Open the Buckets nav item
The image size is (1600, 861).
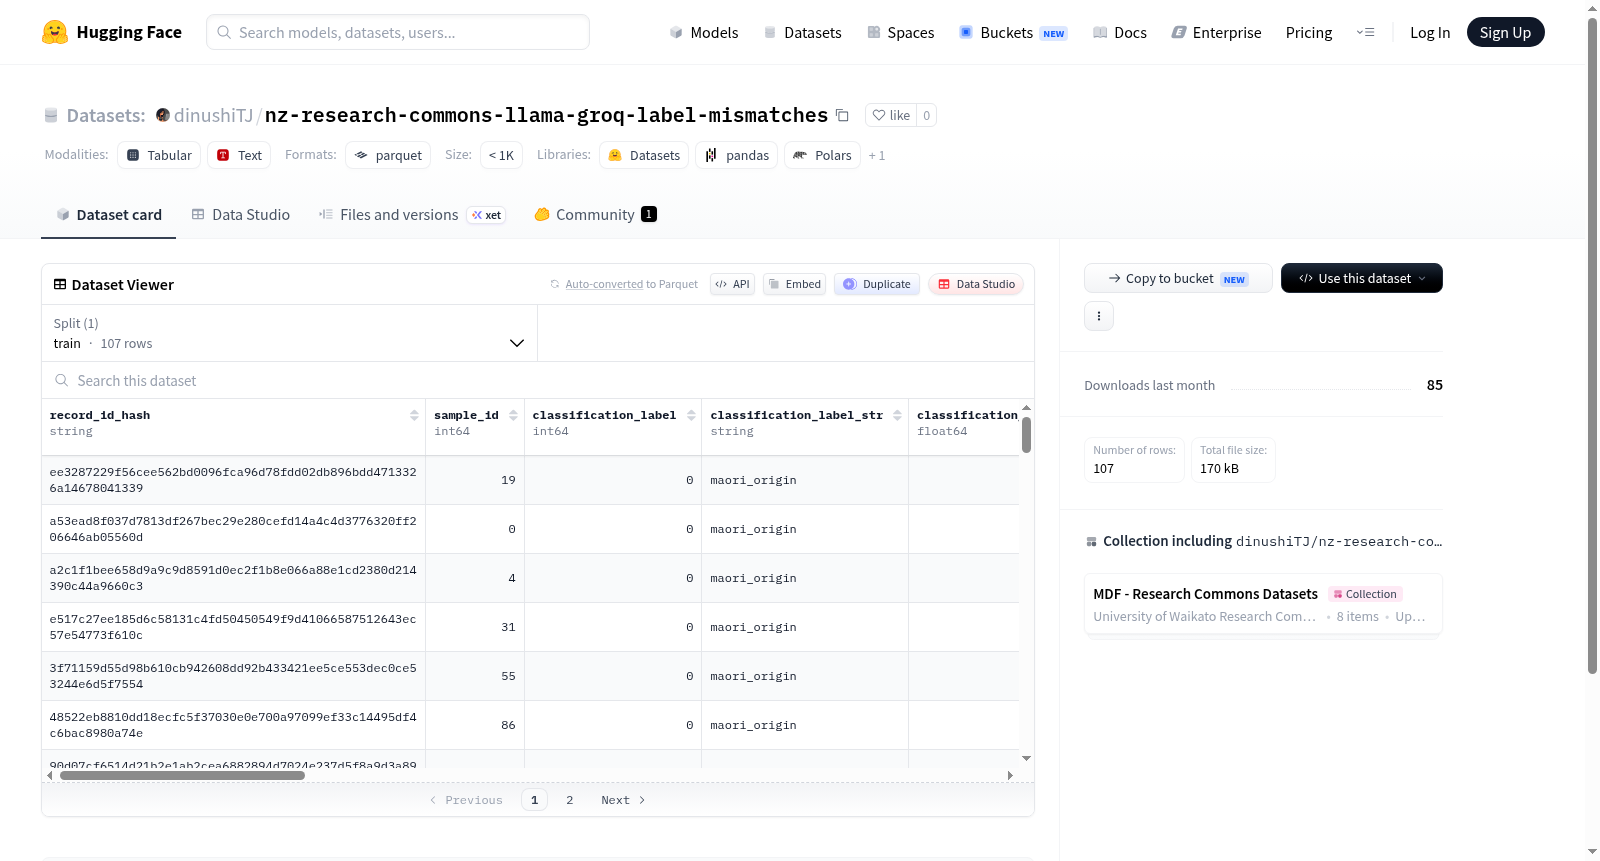click(x=1013, y=32)
